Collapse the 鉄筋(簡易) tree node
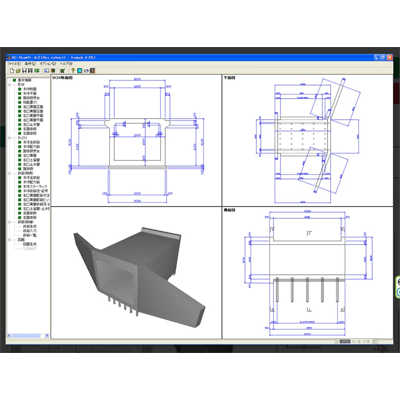 point(9,173)
